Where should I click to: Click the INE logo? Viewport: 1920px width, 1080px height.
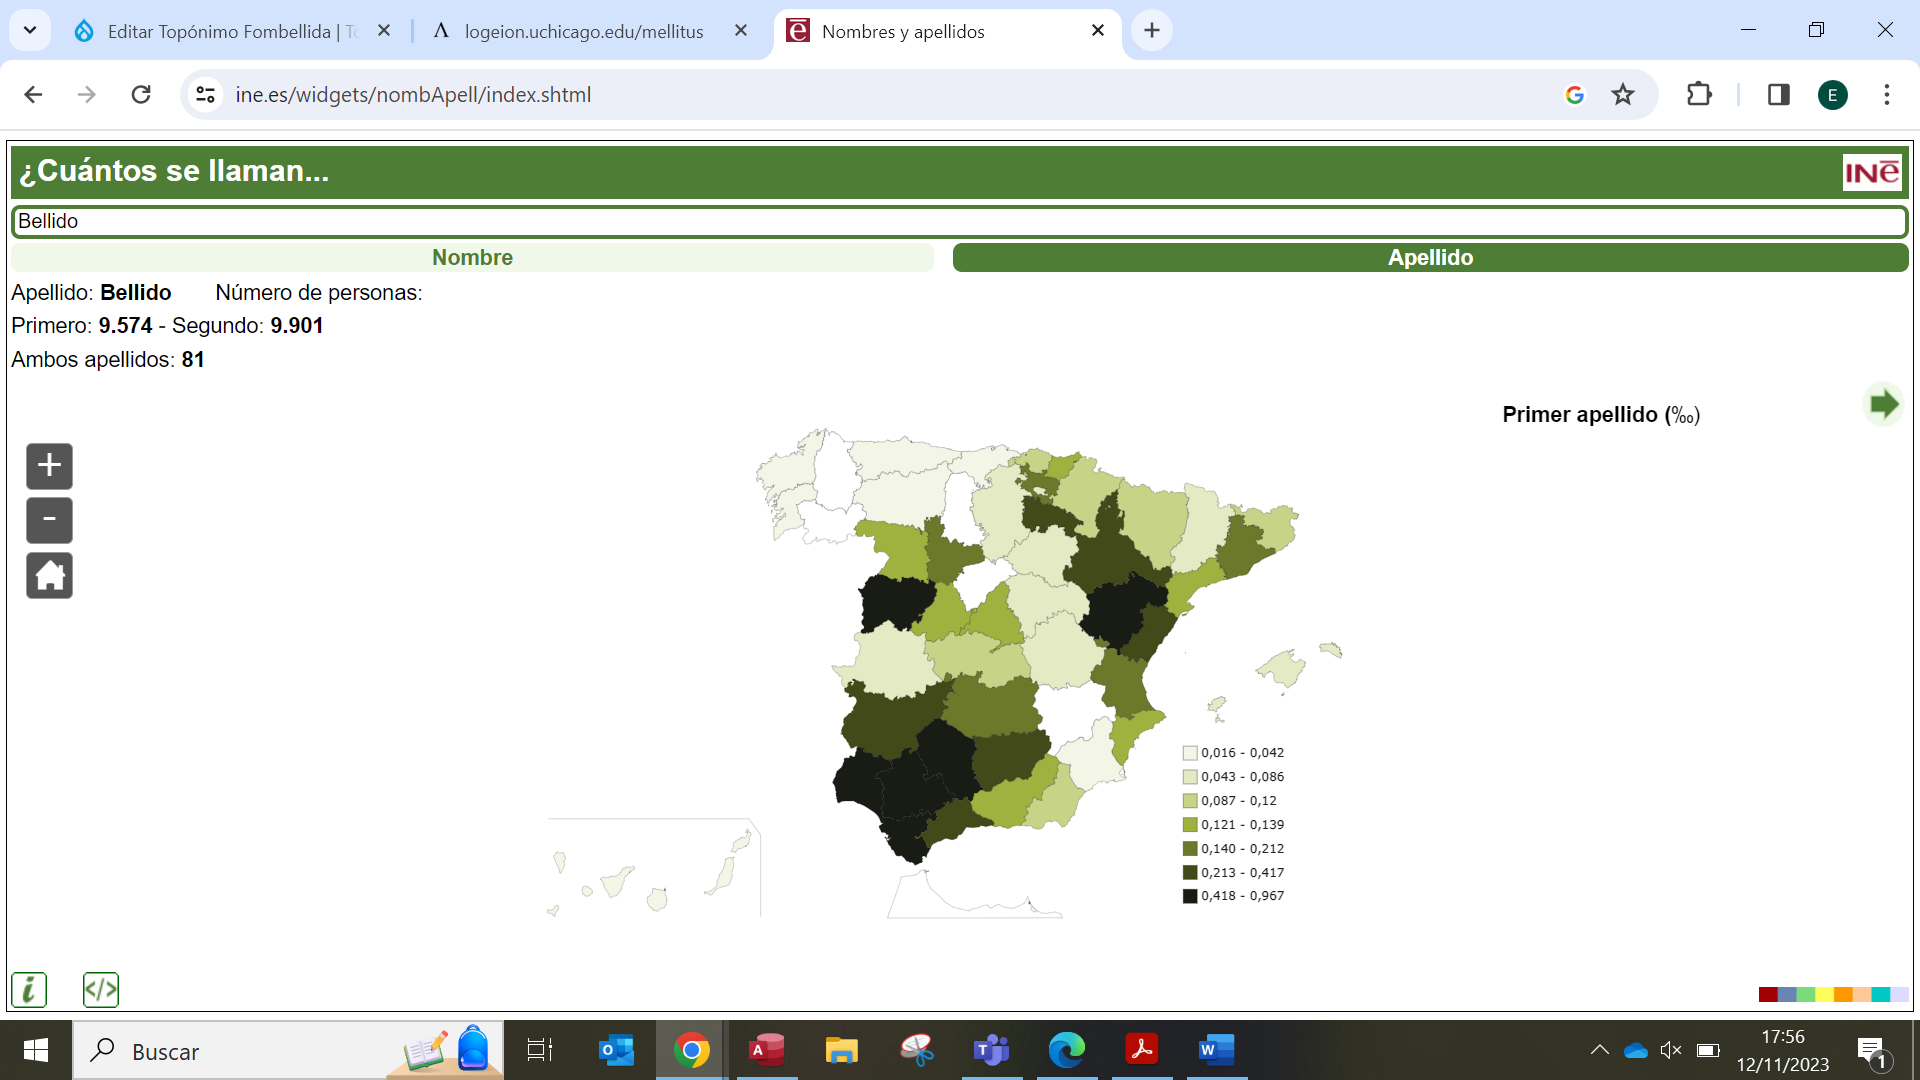1871,173
